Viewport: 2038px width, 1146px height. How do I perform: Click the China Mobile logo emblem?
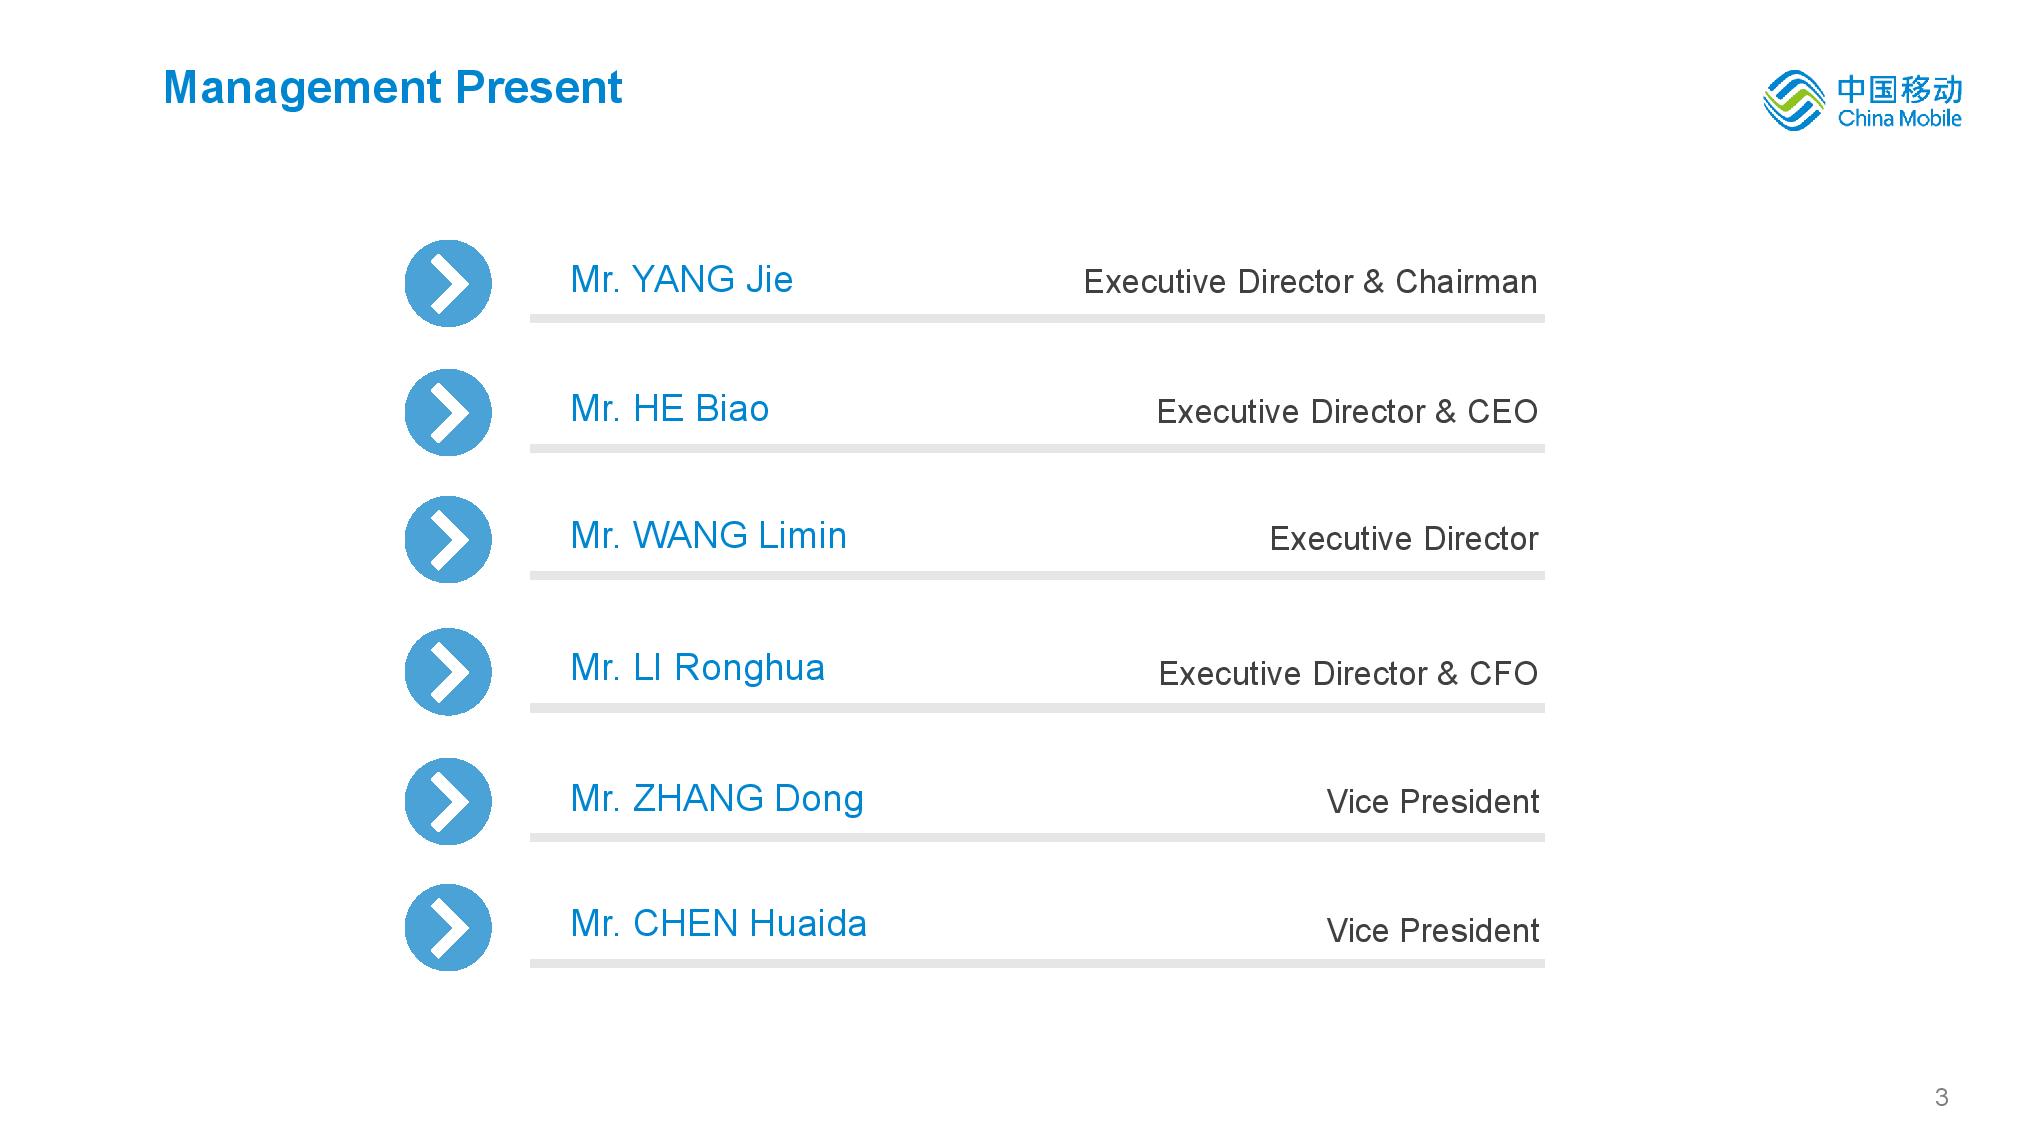1794,101
